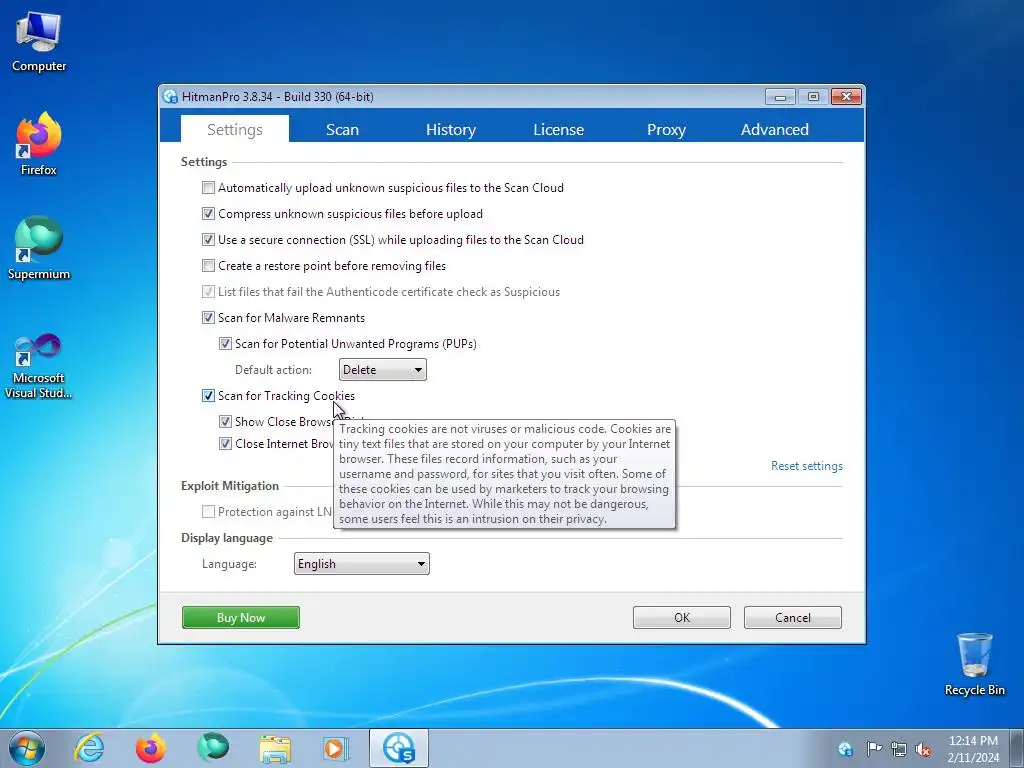Screen dimensions: 1024x768
Task: Enable Create a restore point option
Action: (x=208, y=266)
